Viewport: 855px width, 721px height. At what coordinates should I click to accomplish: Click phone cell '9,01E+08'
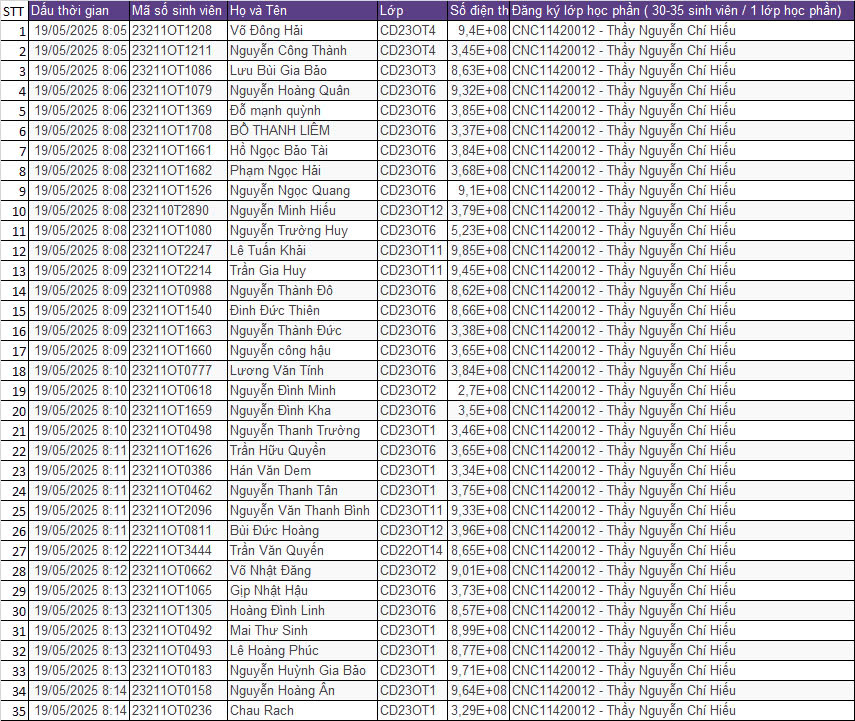[478, 570]
